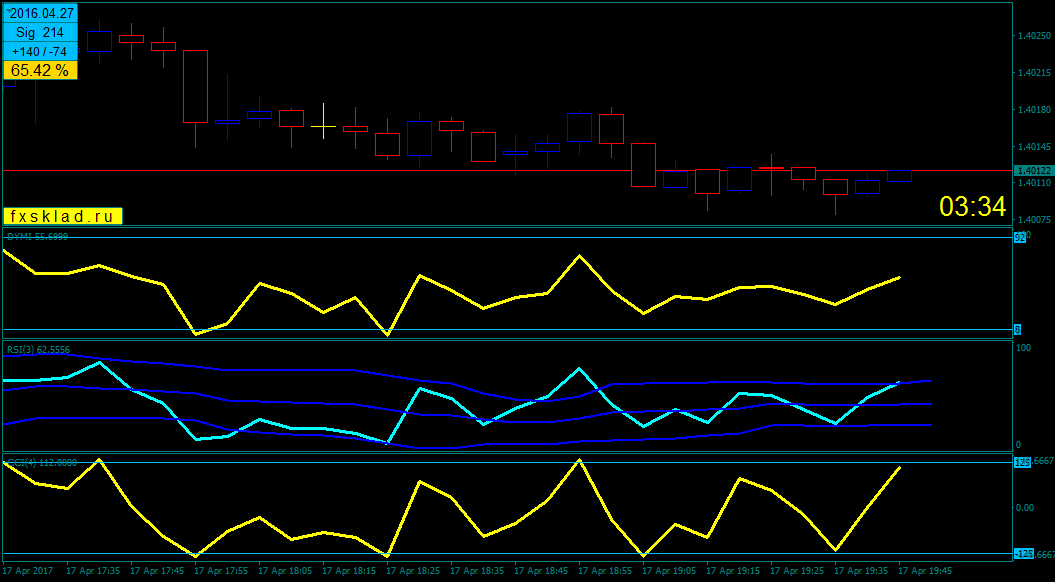The height and width of the screenshot is (582, 1055).
Task: Click the RSI scale value 100
Action: [1023, 347]
